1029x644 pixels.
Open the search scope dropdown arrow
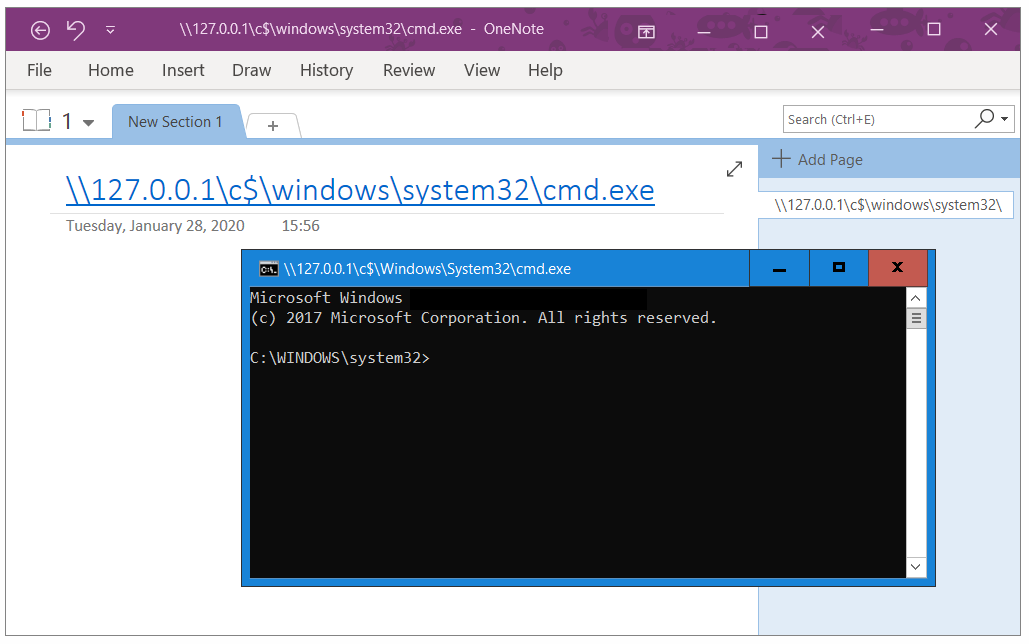(1005, 119)
